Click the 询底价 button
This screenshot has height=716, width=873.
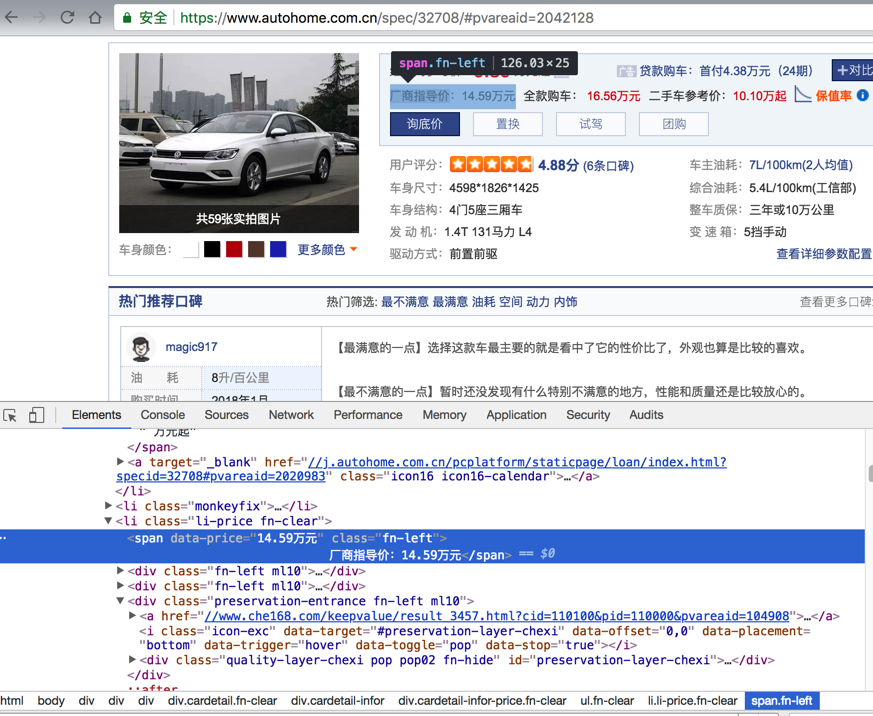(x=425, y=124)
